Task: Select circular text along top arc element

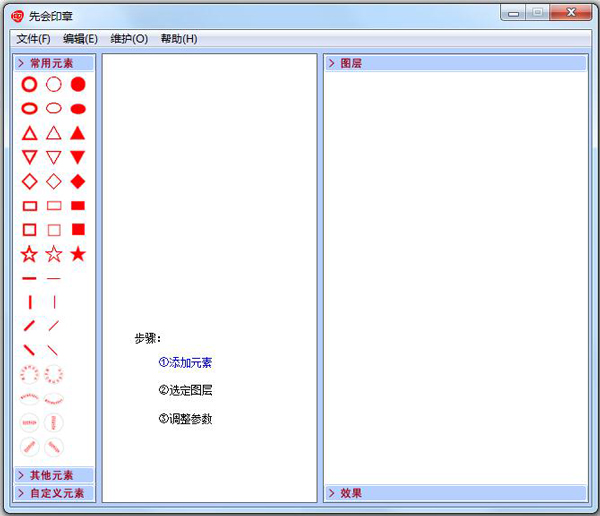Action: coord(29,374)
